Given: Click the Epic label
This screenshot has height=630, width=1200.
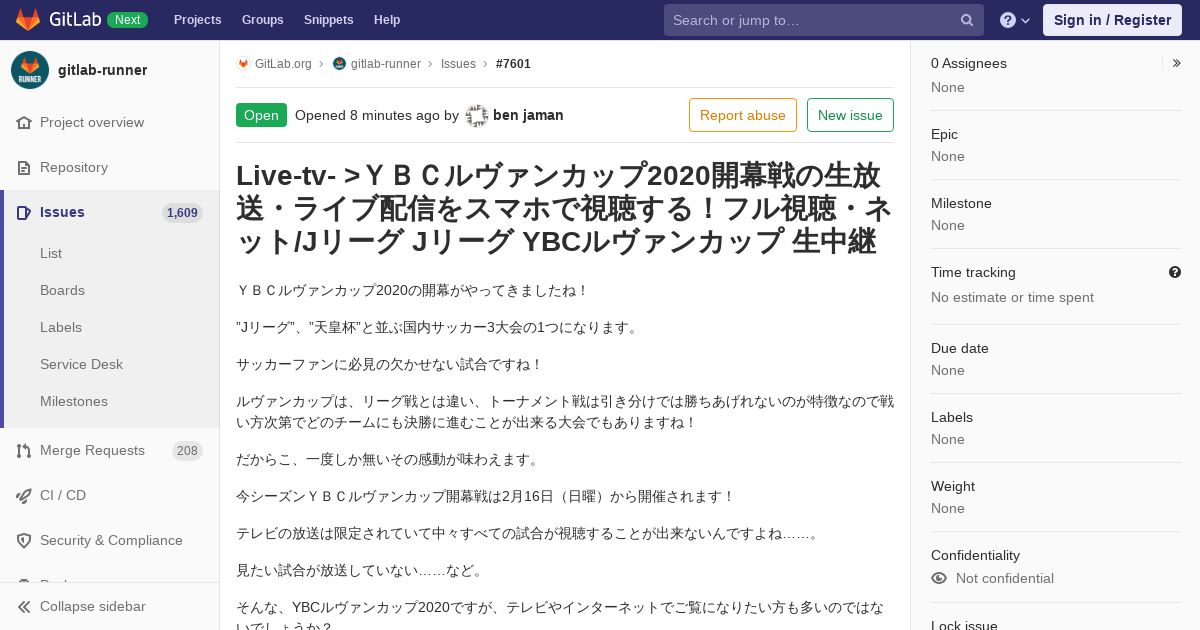Looking at the screenshot, I should pos(944,134).
